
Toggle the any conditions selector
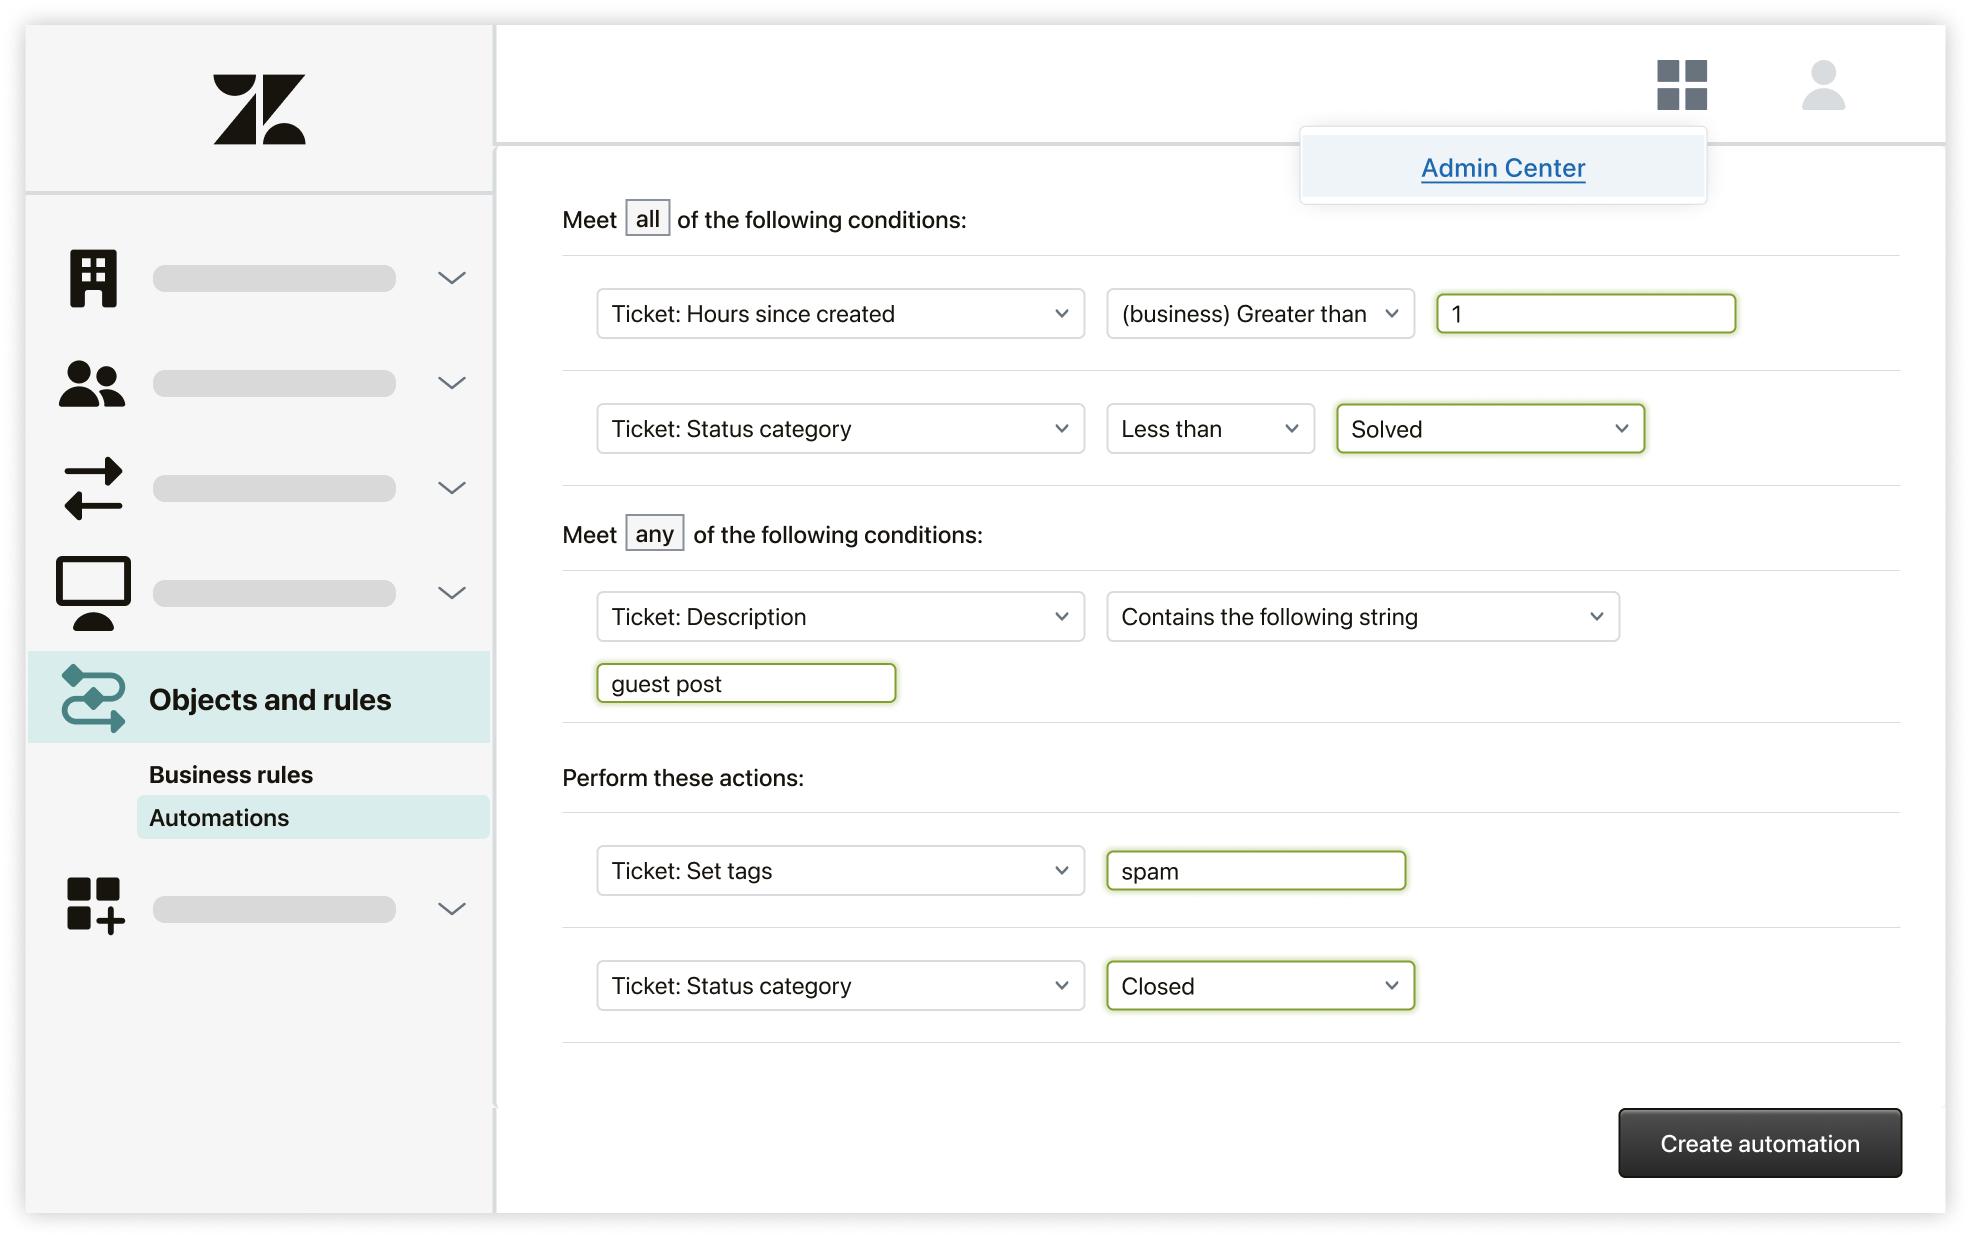[x=655, y=533]
